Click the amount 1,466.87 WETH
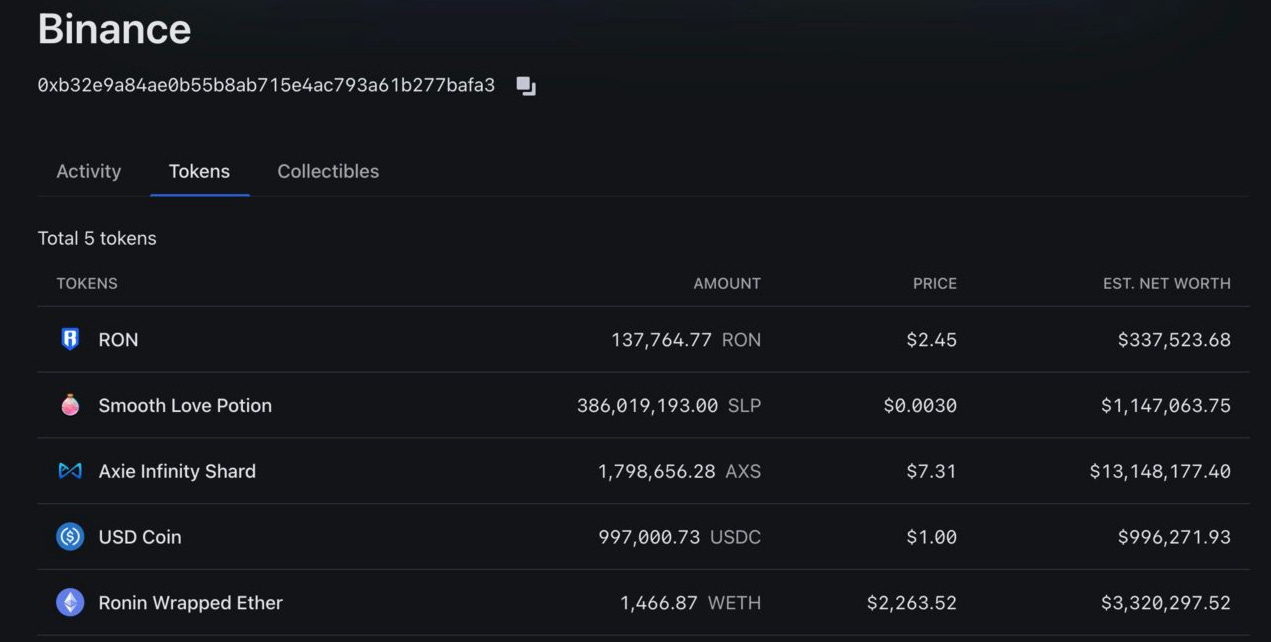The width and height of the screenshot is (1271, 642). pyautogui.click(x=691, y=603)
